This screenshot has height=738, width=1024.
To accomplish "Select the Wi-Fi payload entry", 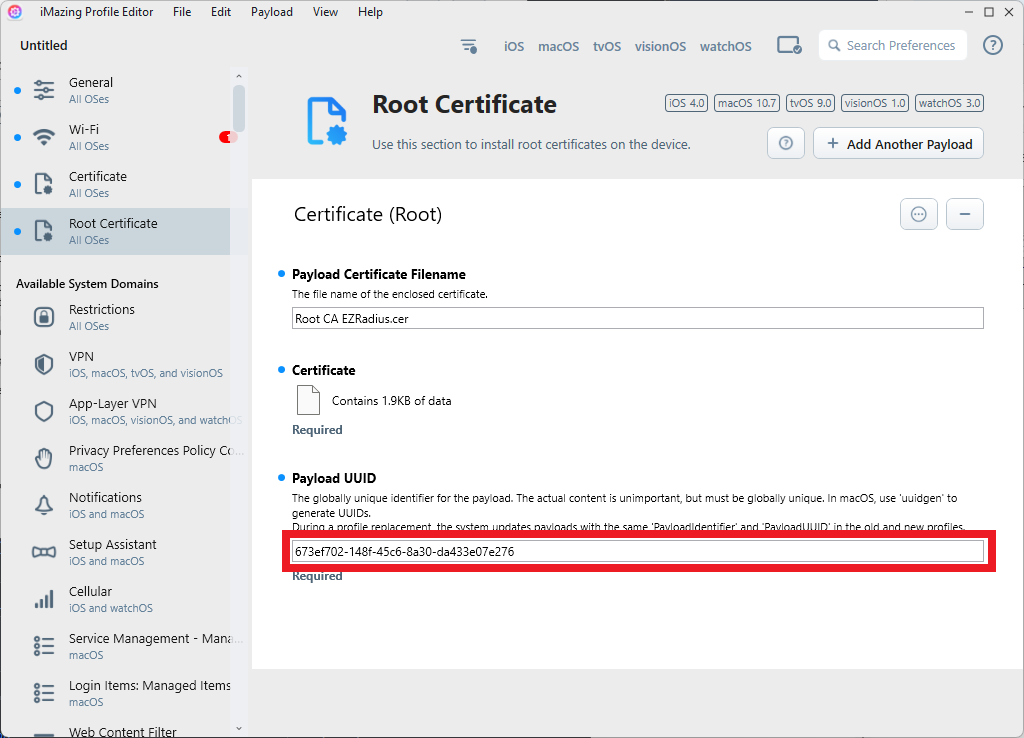I will (116, 137).
